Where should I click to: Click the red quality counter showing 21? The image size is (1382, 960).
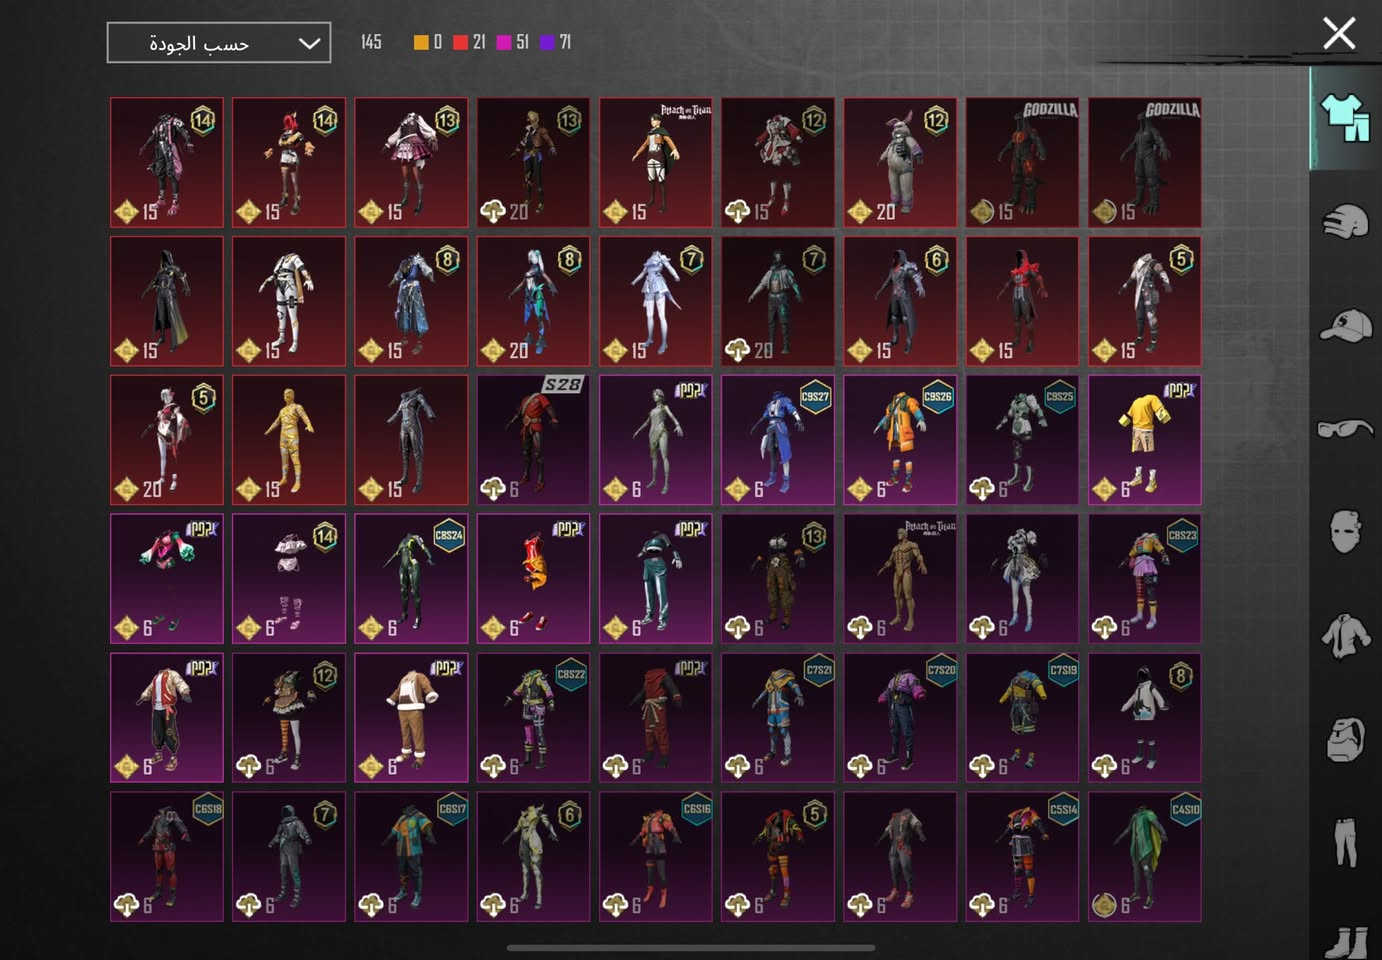click(469, 42)
